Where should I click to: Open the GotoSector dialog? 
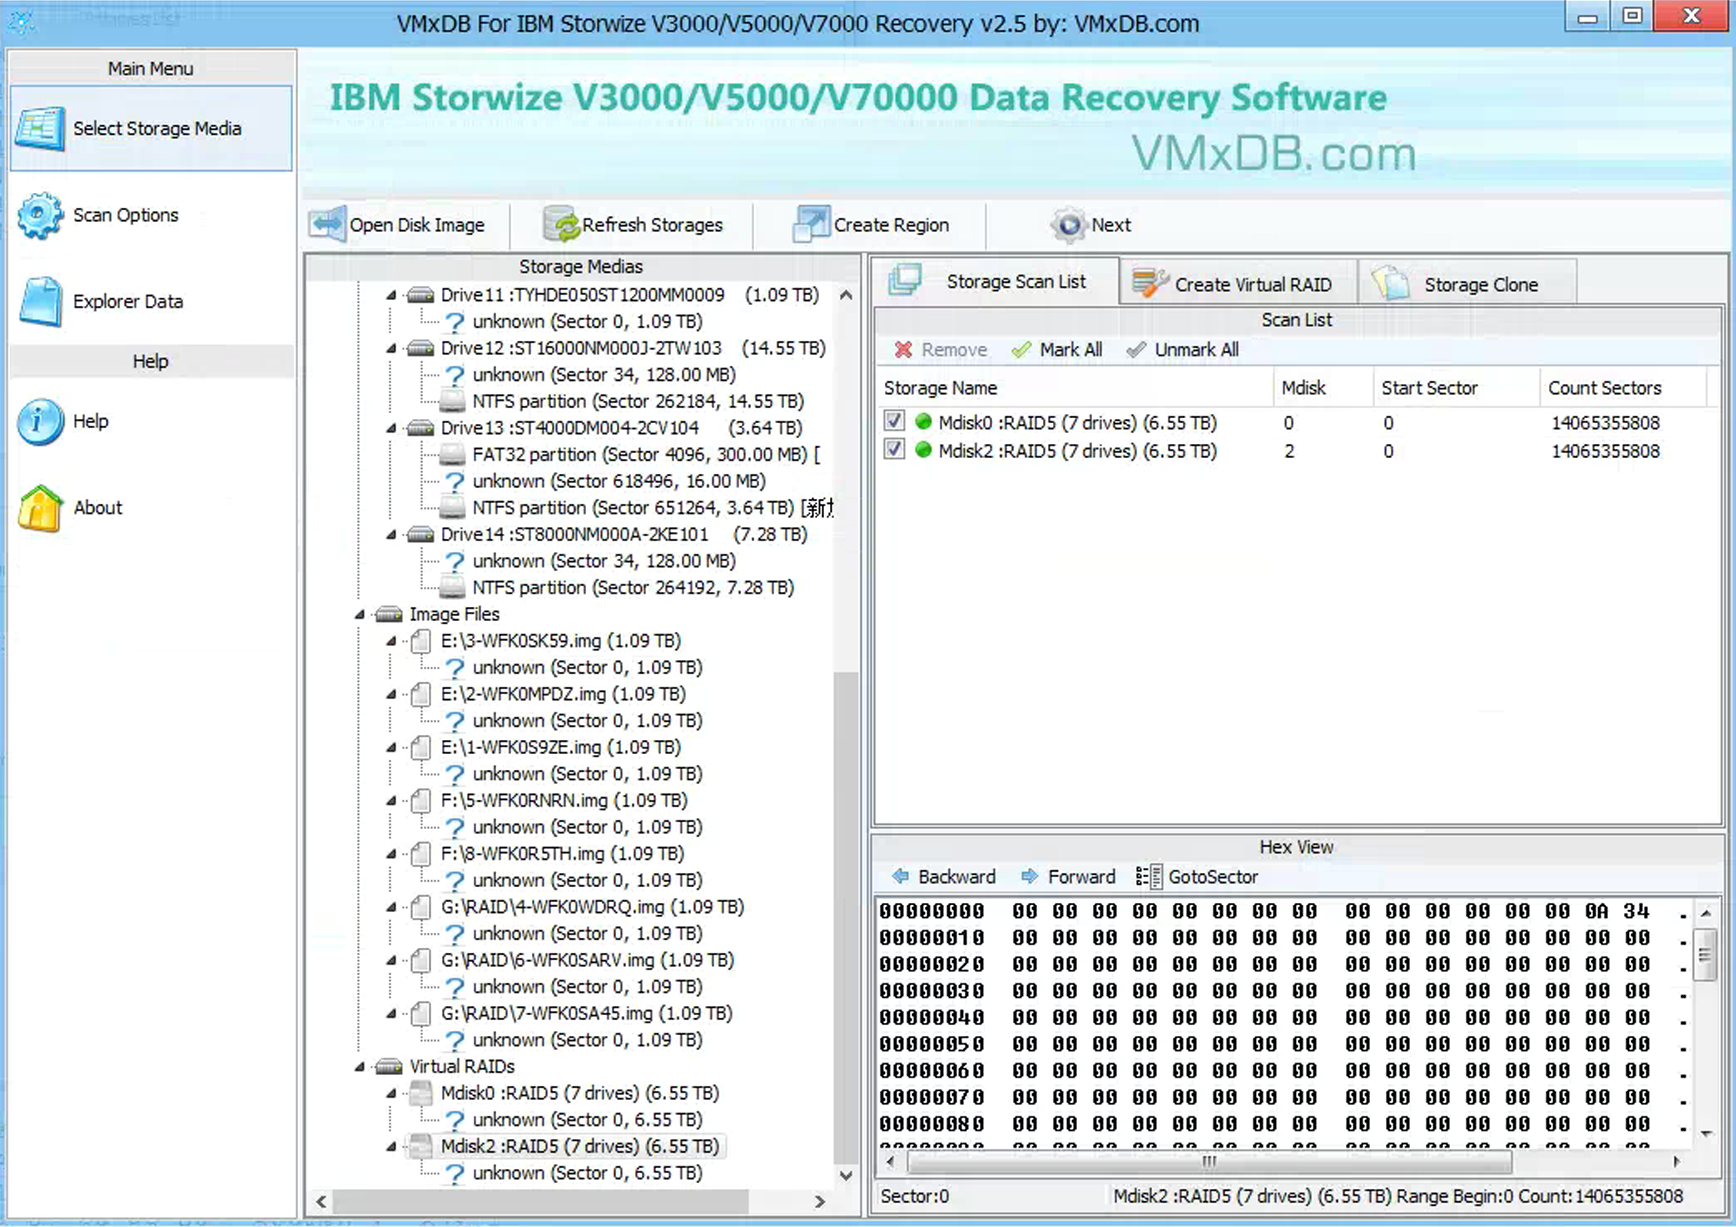1197,877
